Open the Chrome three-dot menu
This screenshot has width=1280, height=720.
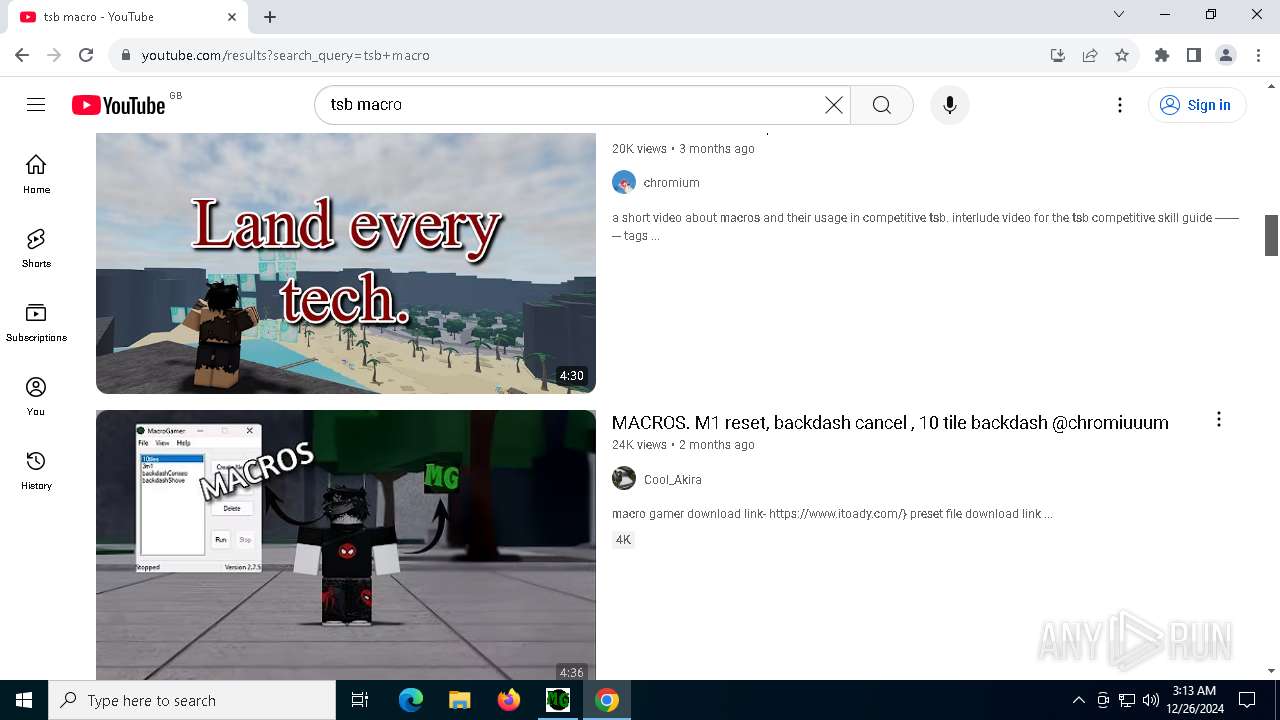(x=1258, y=55)
